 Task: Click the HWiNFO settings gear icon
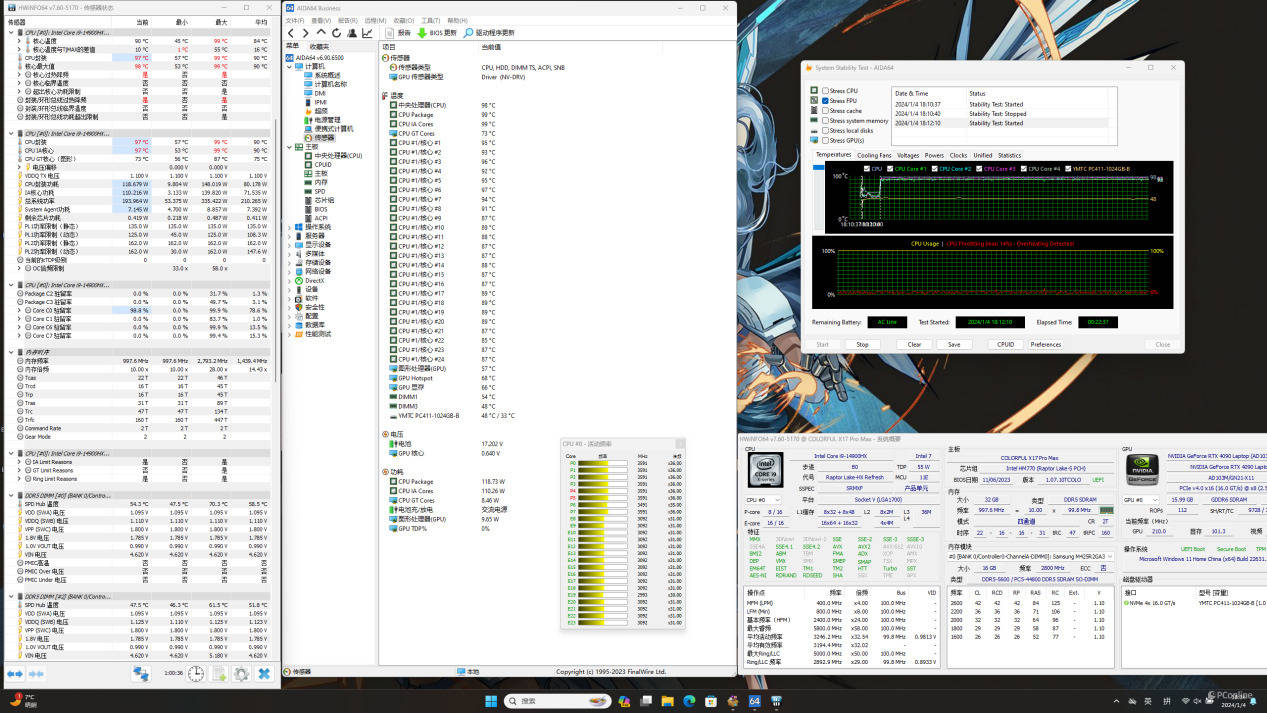[241, 674]
